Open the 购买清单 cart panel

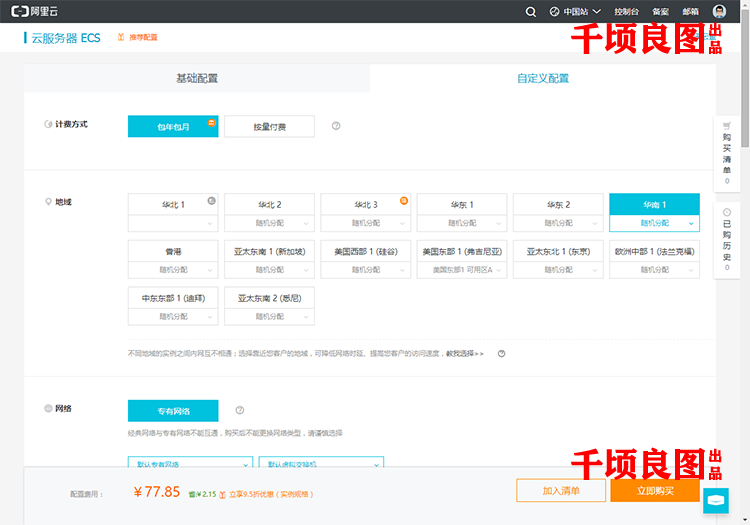(x=727, y=153)
